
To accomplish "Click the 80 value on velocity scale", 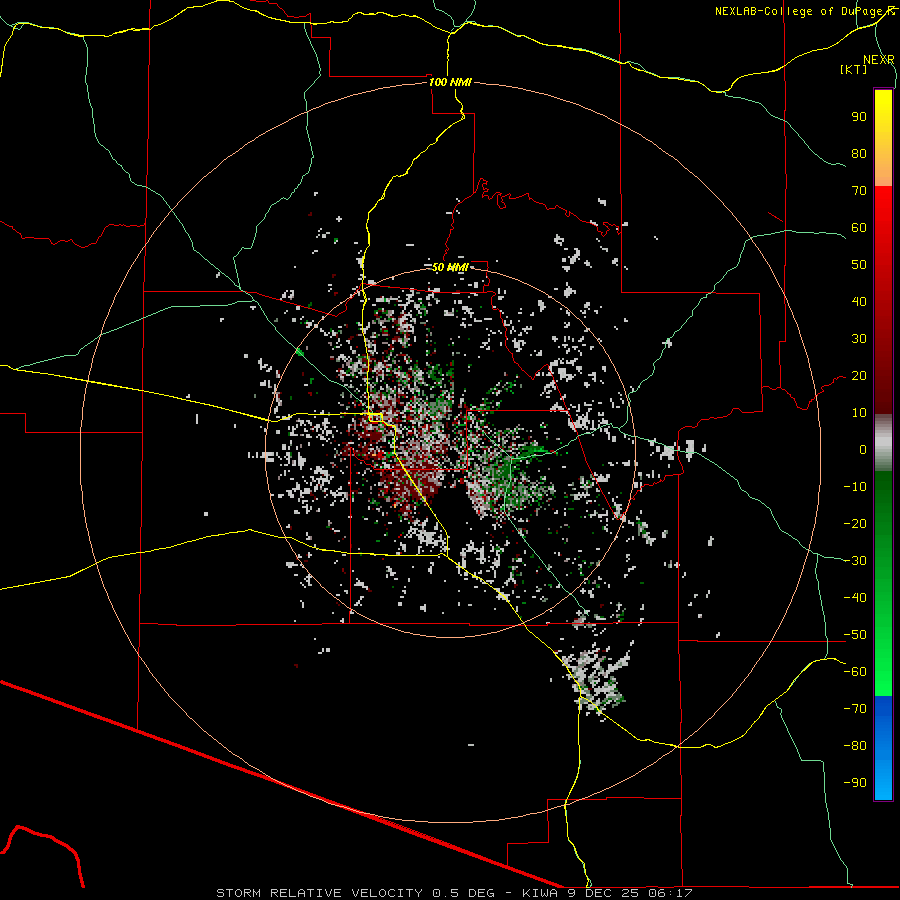I will coord(859,153).
